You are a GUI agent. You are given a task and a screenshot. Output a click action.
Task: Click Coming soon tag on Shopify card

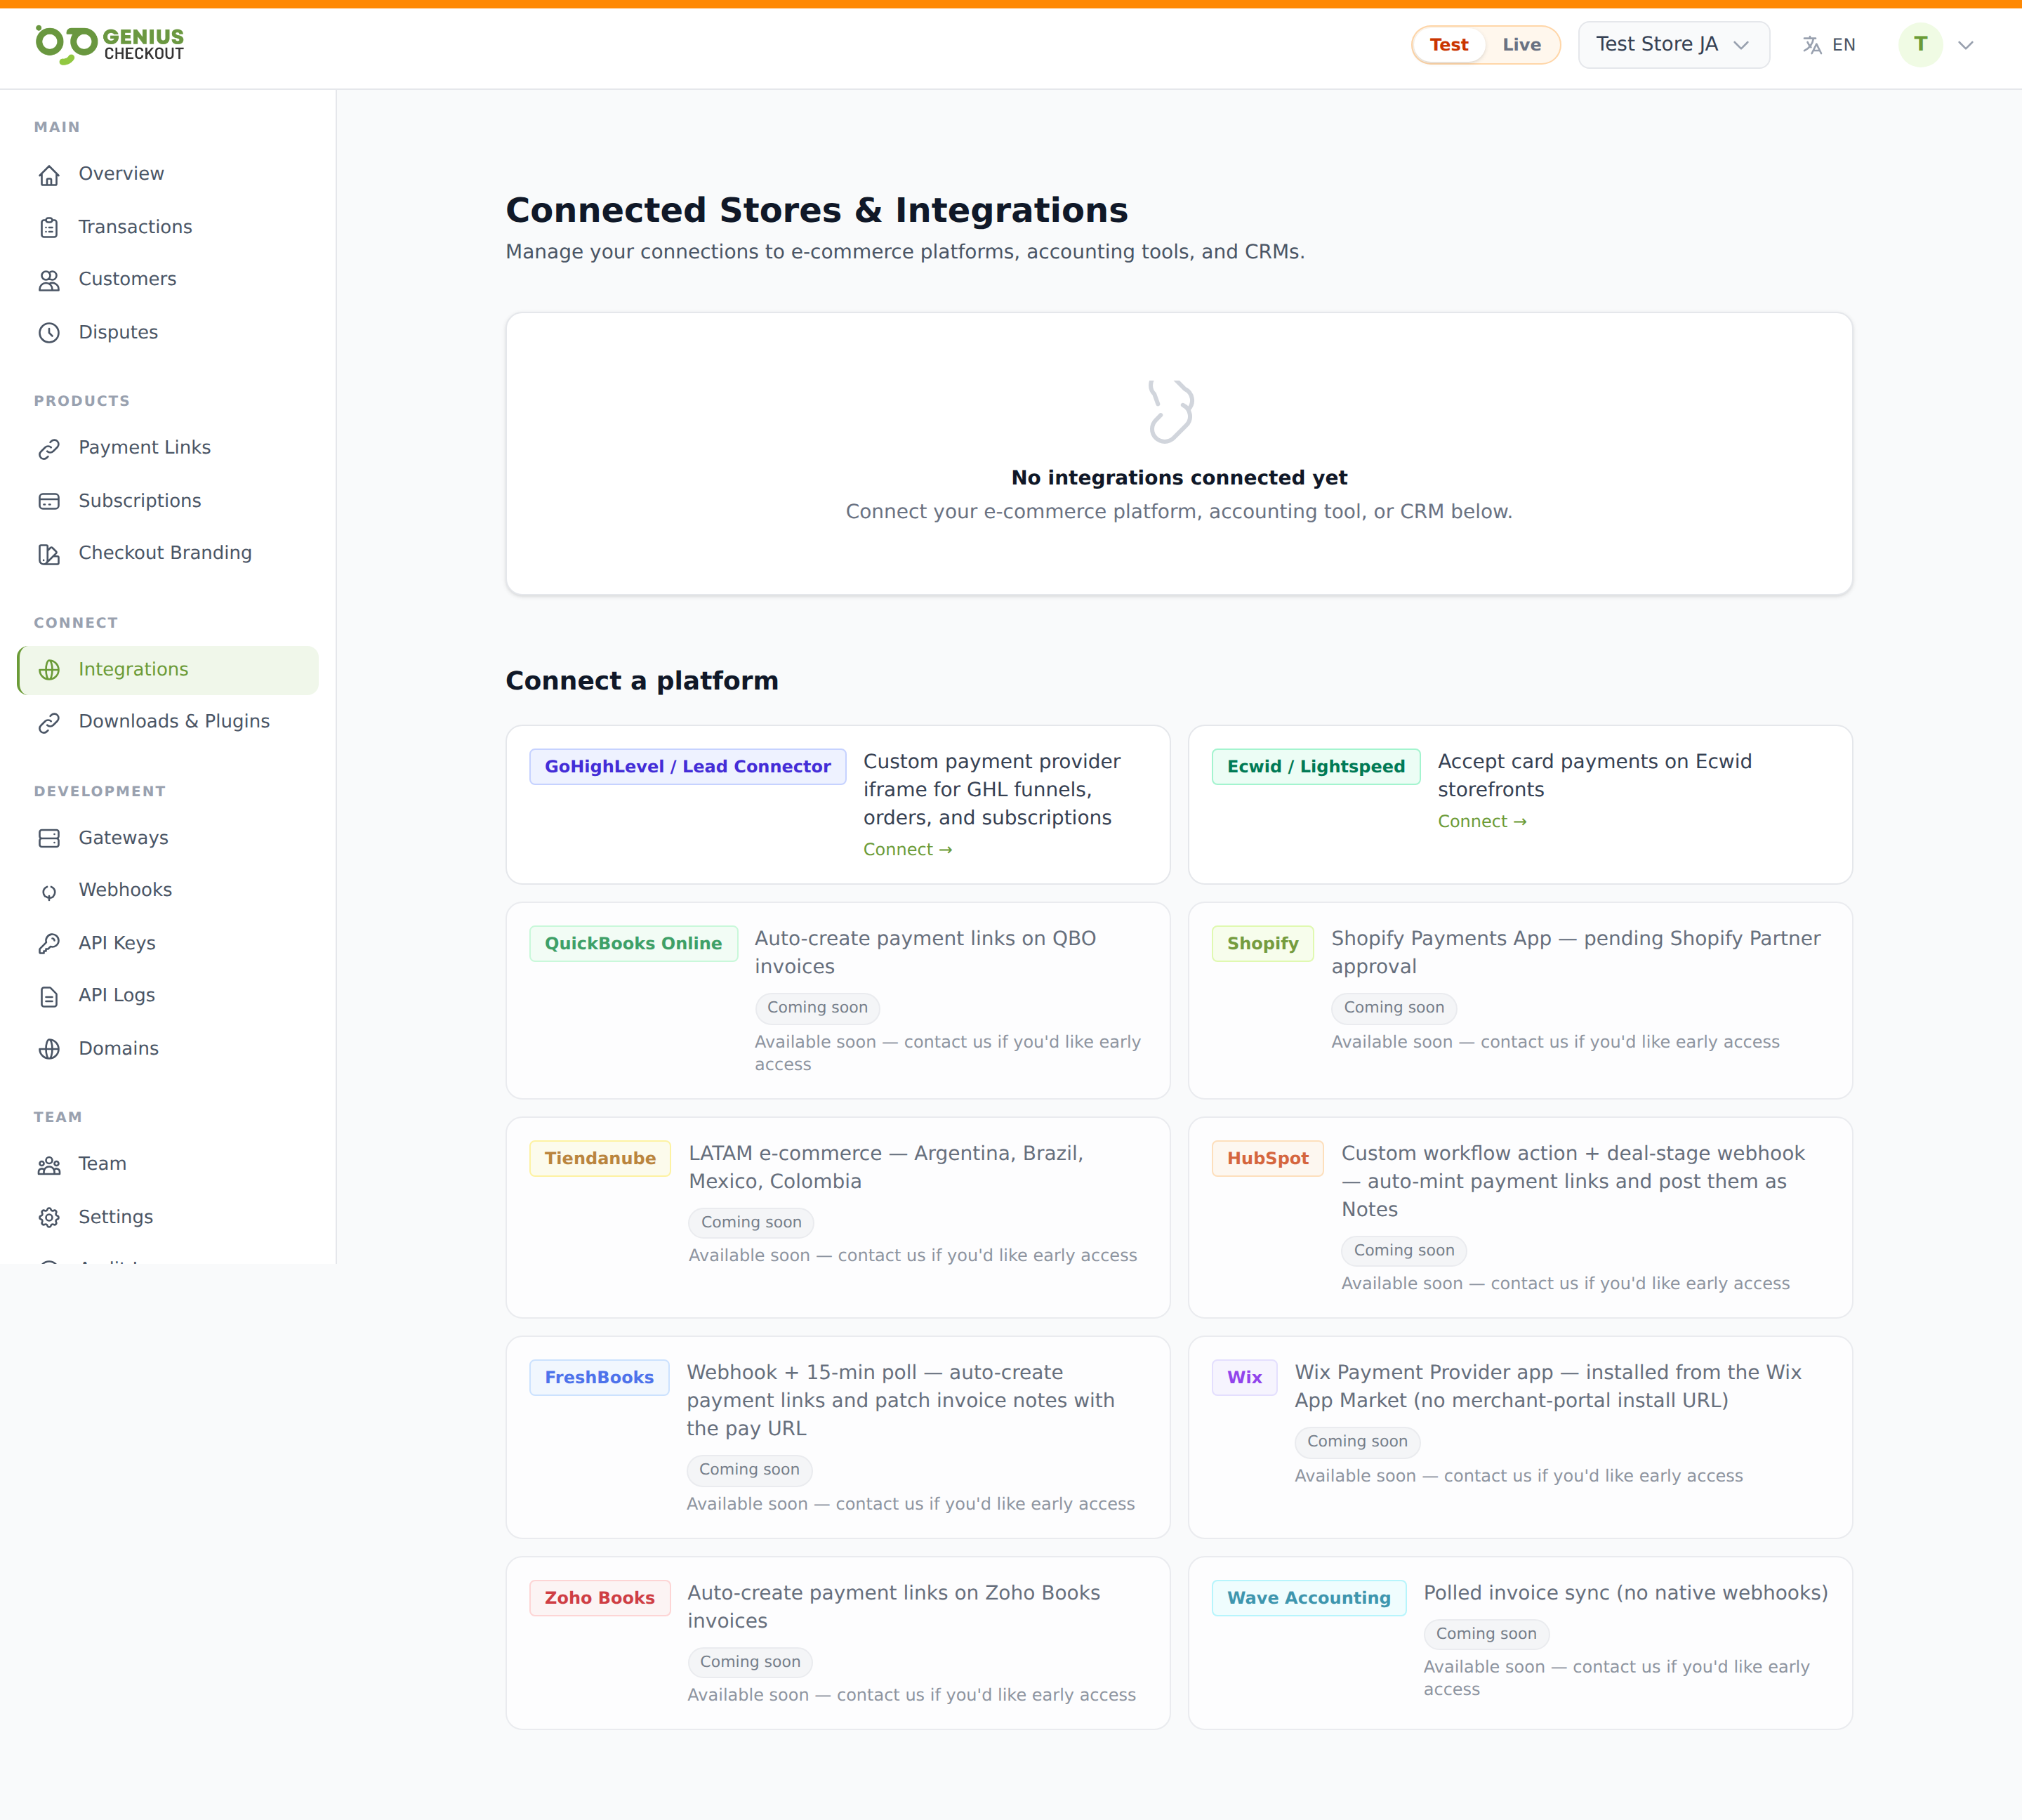click(x=1394, y=1008)
